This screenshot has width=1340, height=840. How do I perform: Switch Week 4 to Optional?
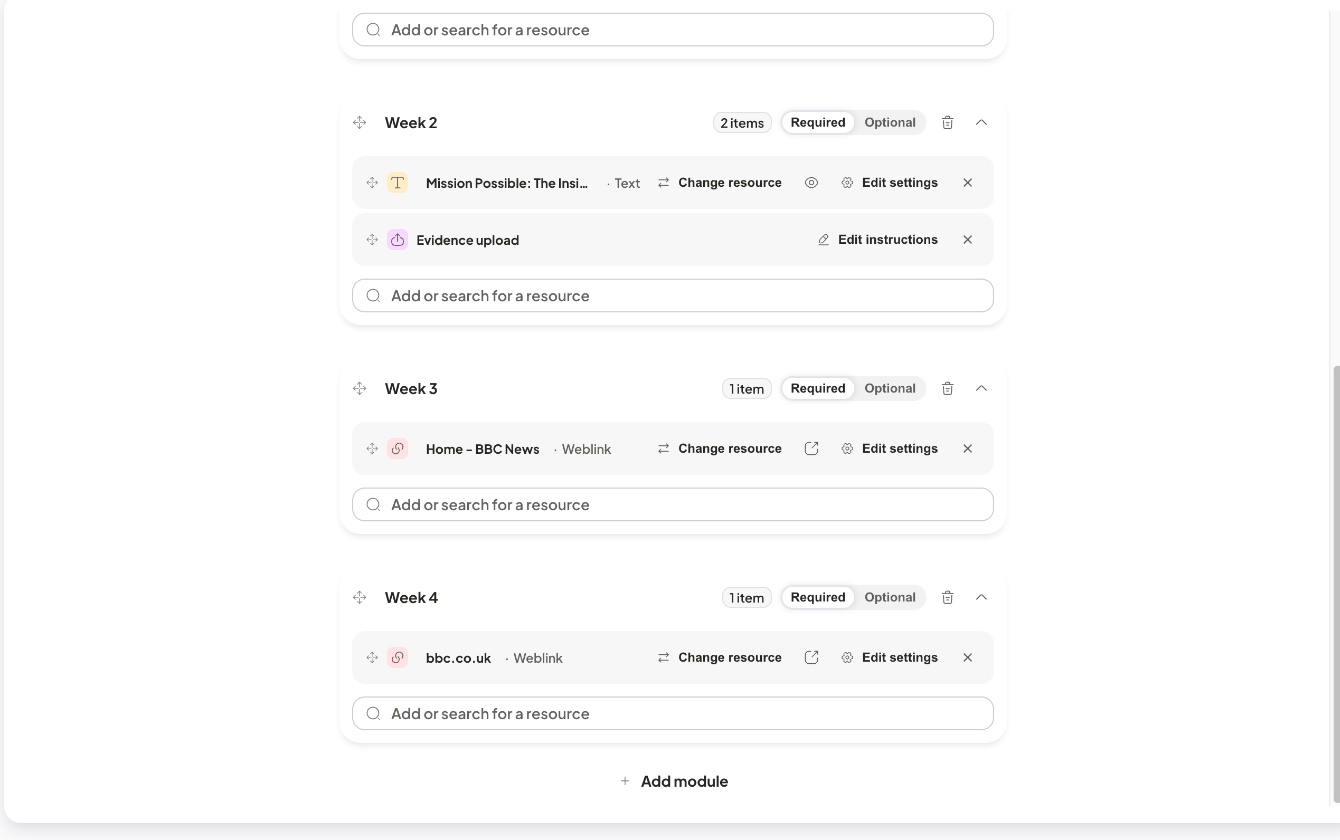coord(890,598)
